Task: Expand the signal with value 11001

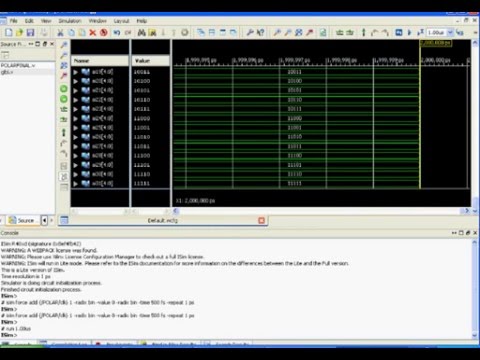Action: pos(76,128)
